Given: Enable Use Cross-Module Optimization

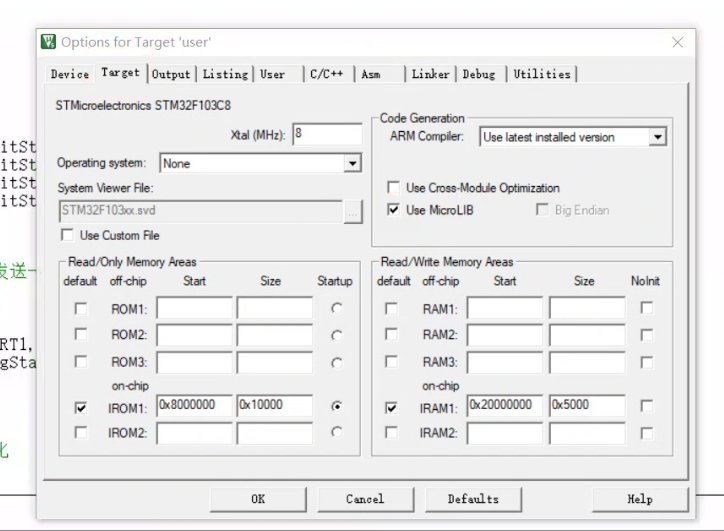Looking at the screenshot, I should pos(393,187).
